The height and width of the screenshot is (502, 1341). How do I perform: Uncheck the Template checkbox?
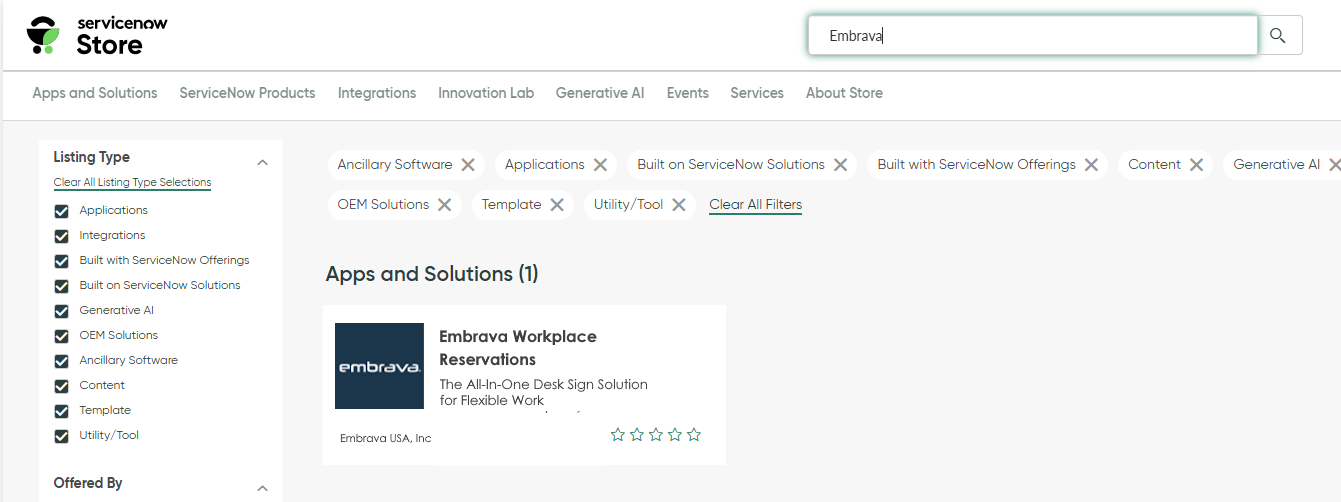[62, 411]
